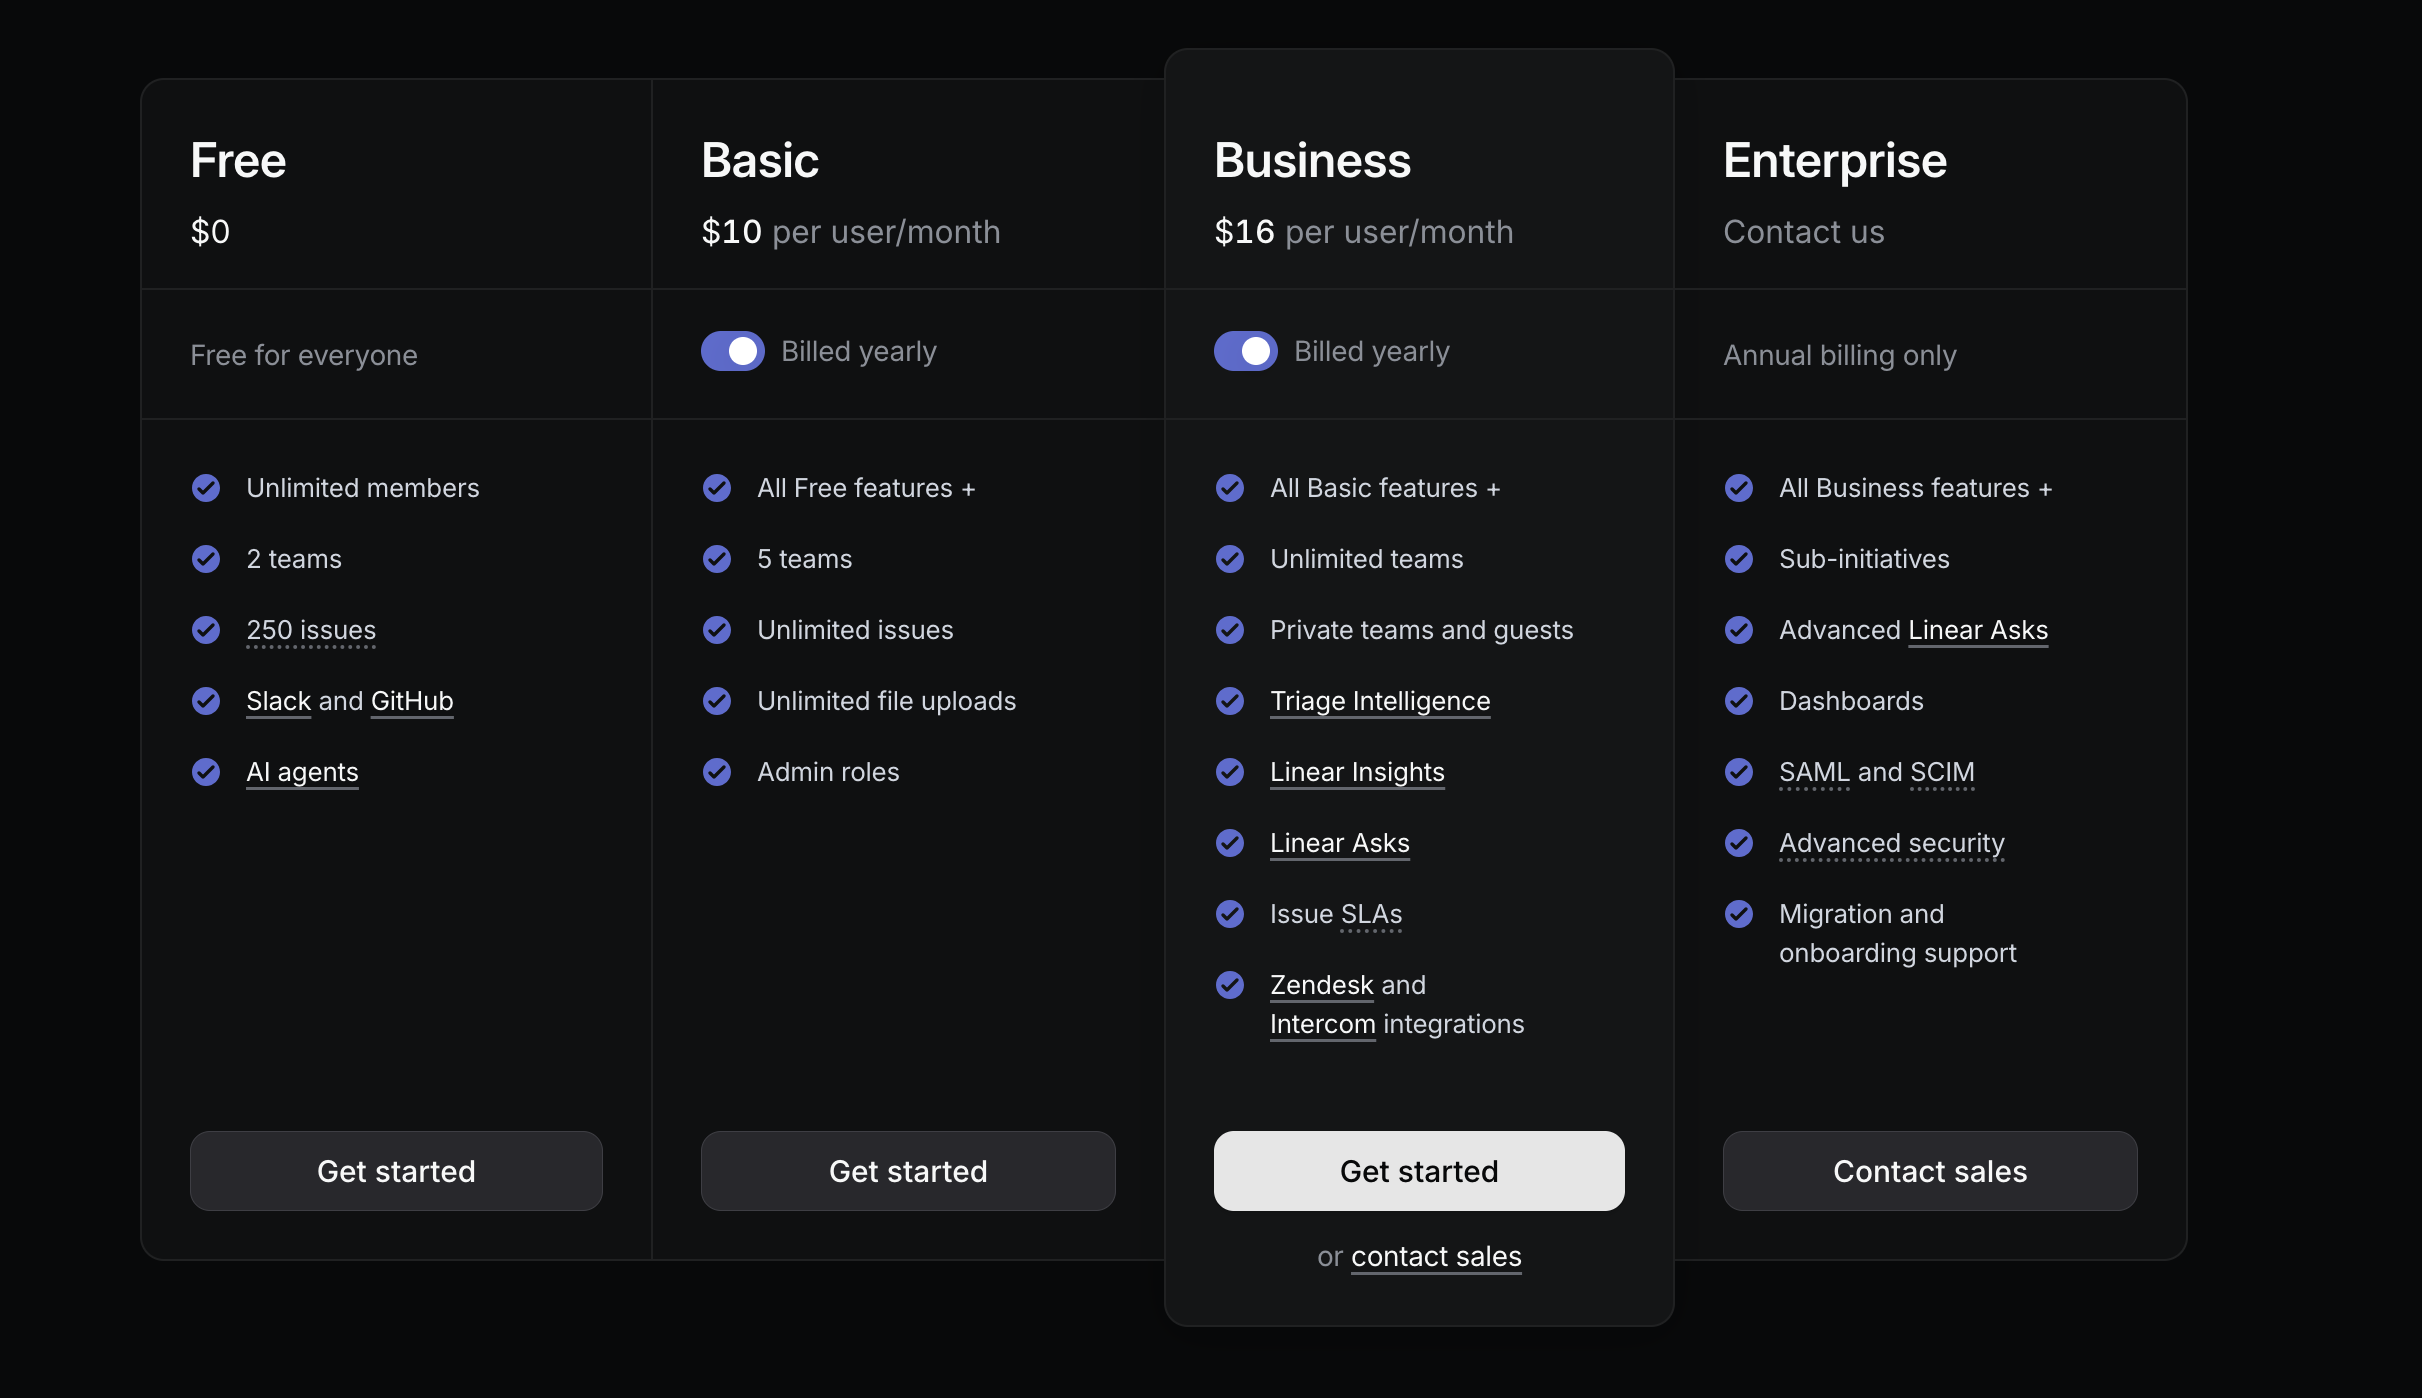Open the Slack integration link

(x=279, y=701)
